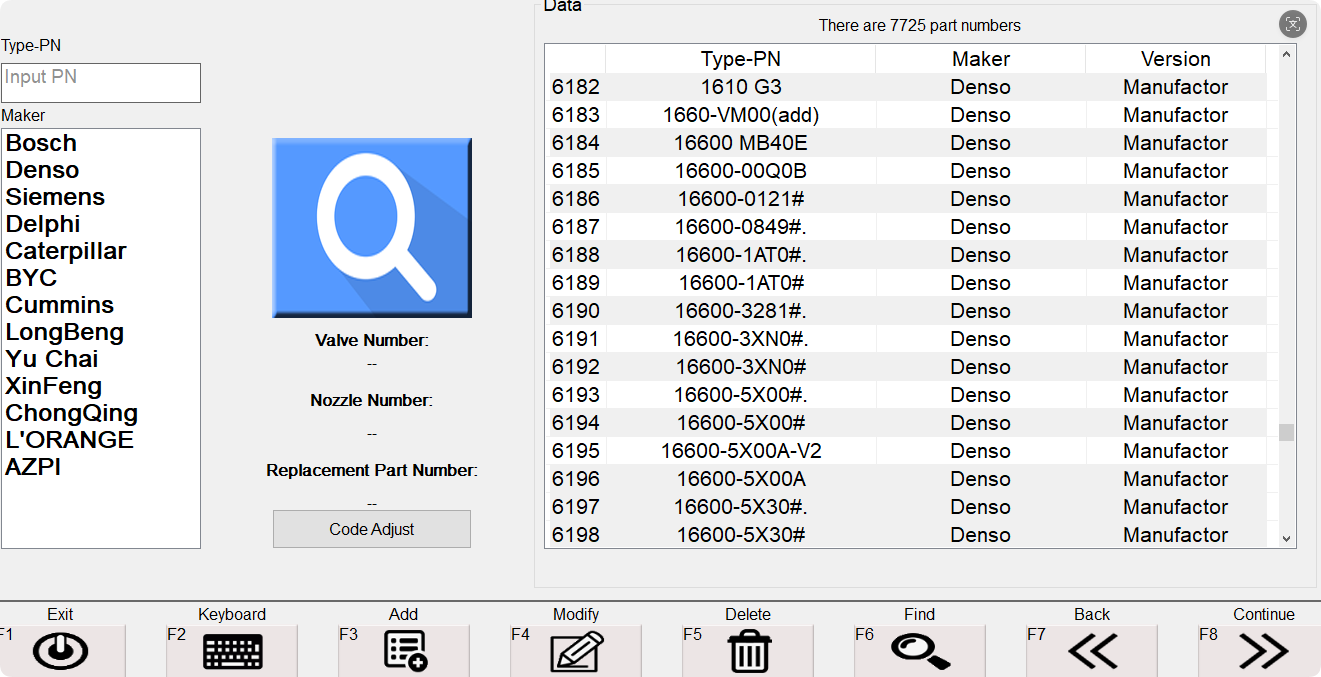Image resolution: width=1321 pixels, height=677 pixels.
Task: Click the Back double-arrow icon
Action: (x=1091, y=650)
